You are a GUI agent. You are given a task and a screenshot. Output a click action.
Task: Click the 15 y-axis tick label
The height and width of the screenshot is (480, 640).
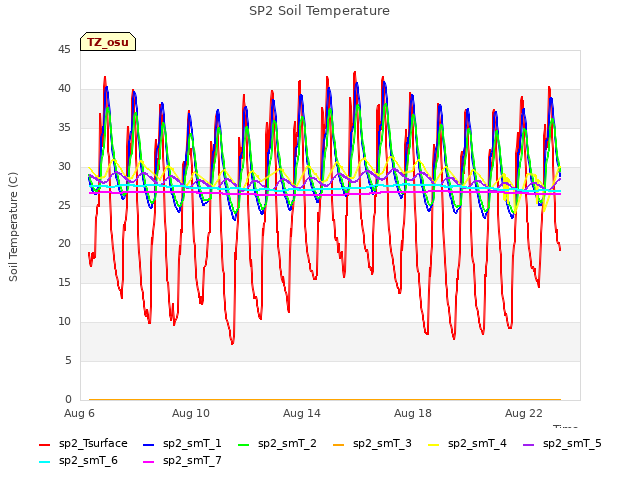[x=64, y=282]
